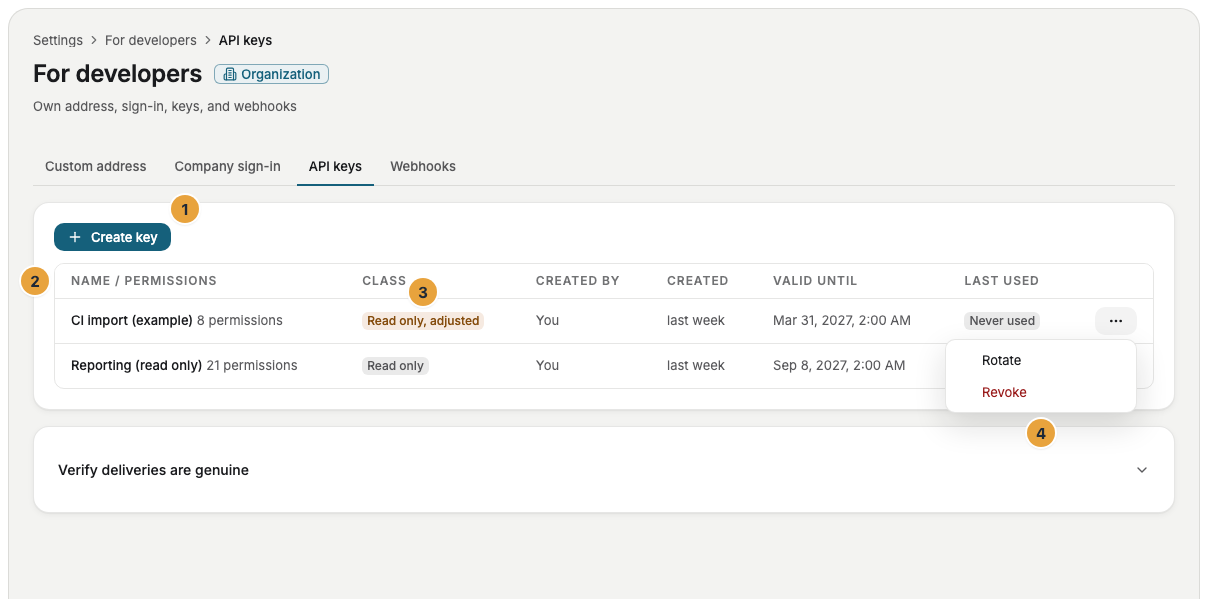Click the CREATED BY column header

click(x=578, y=281)
